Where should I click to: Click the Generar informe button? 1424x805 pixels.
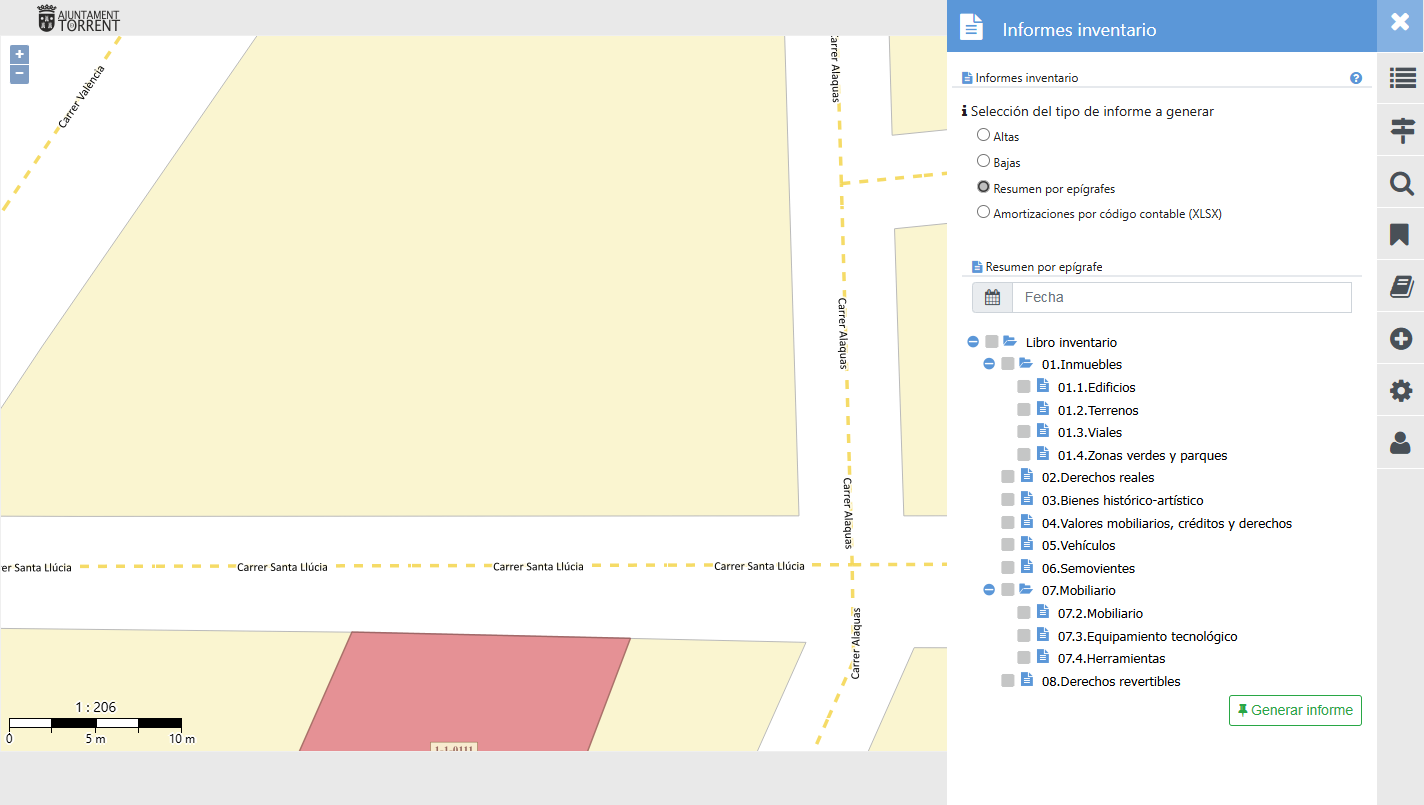click(1295, 710)
